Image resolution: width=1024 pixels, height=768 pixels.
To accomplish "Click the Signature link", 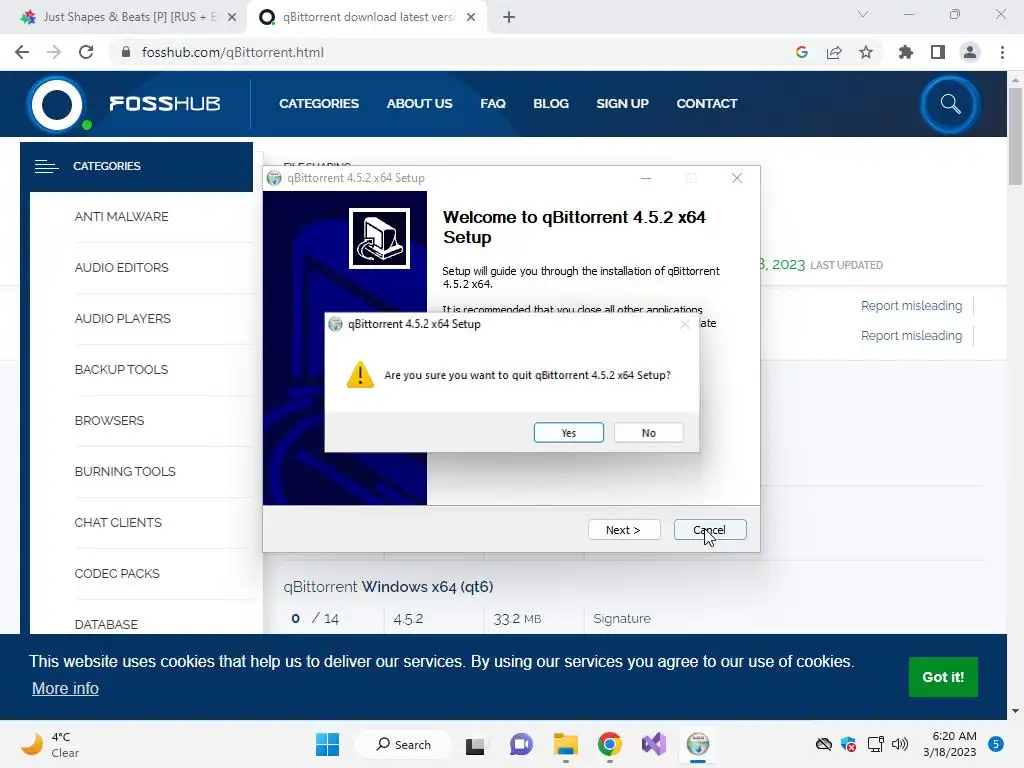I will point(622,618).
